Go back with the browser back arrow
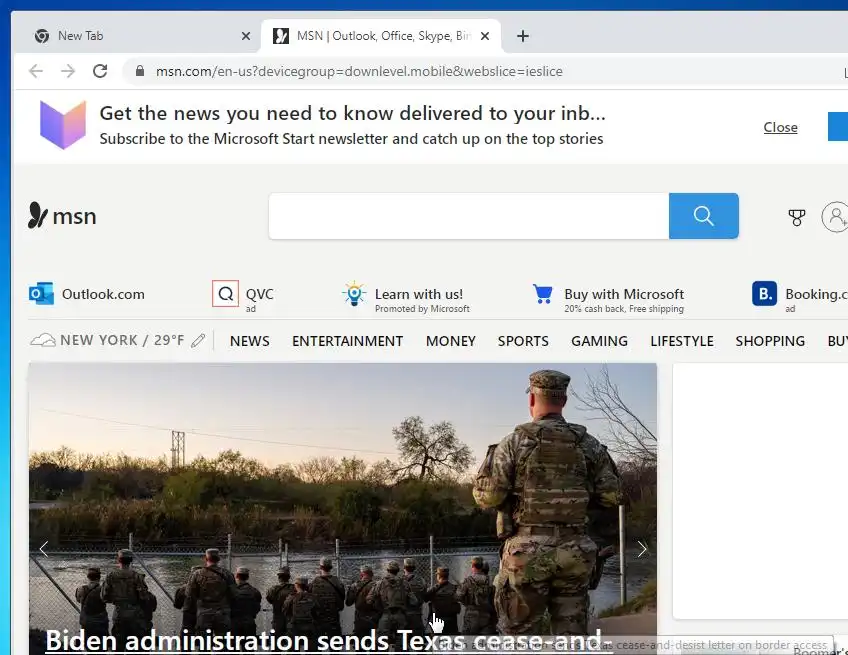This screenshot has height=655, width=848. (x=36, y=71)
